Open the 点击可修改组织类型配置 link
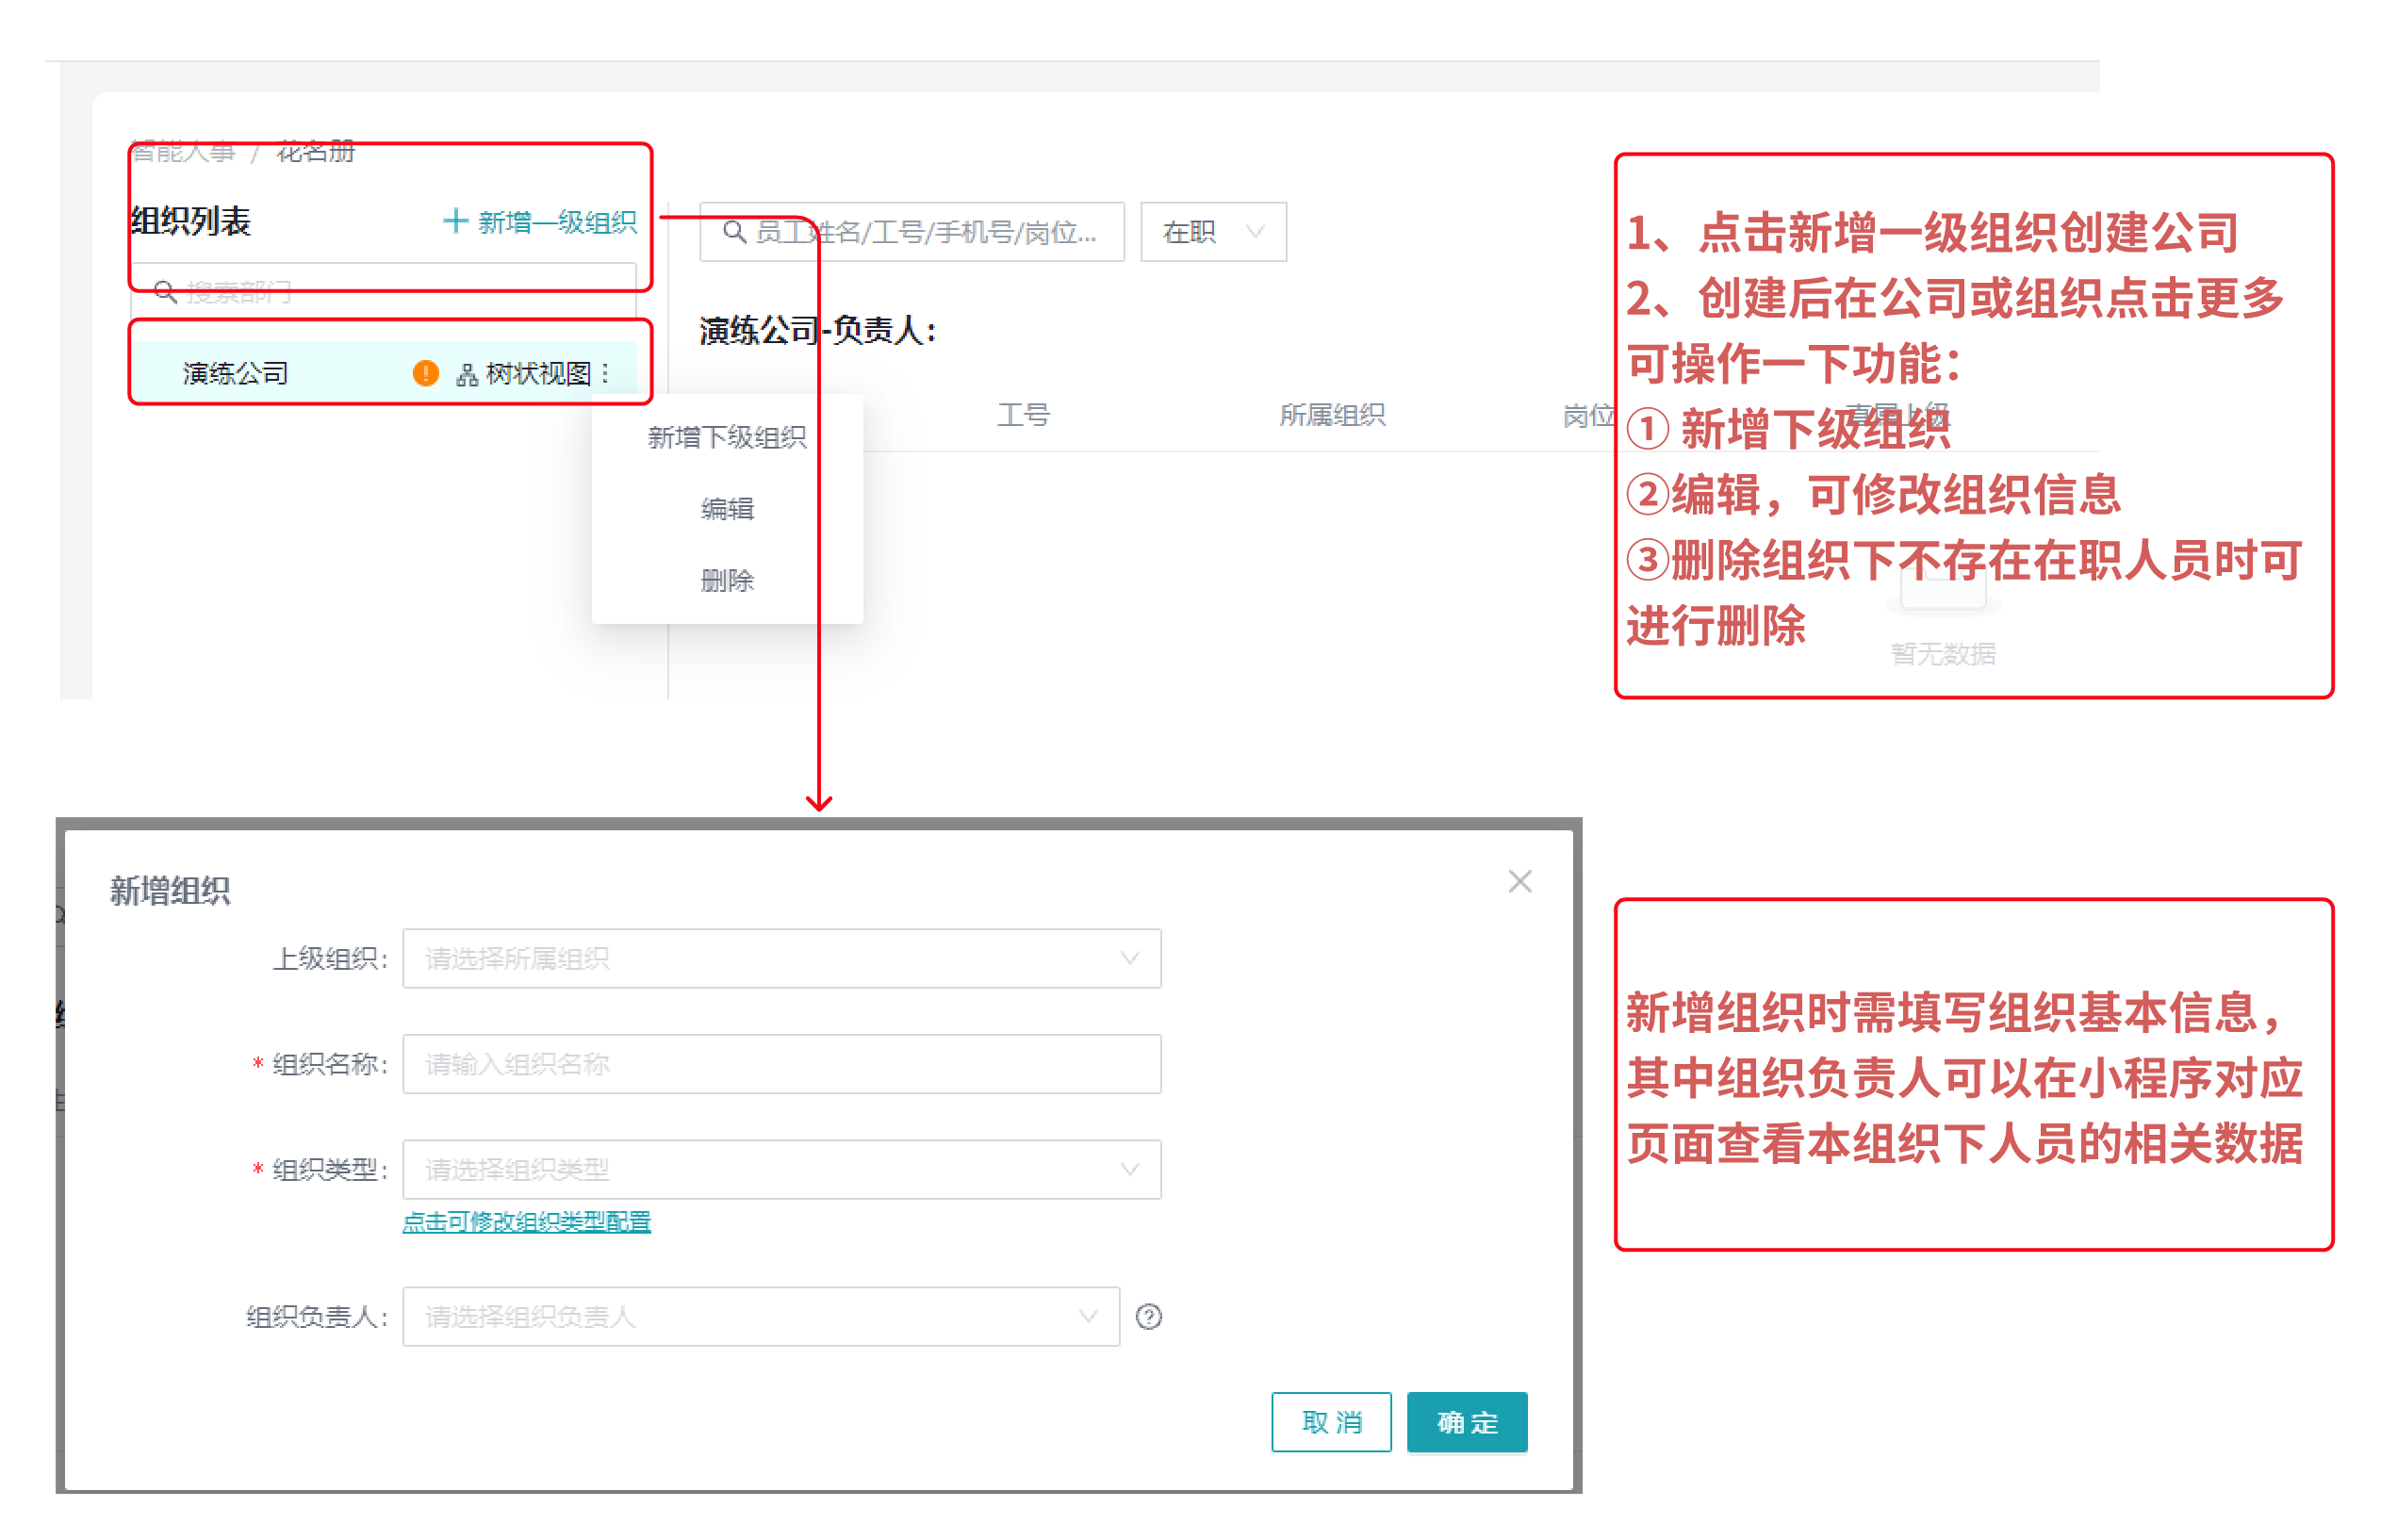Image resolution: width=2381 pixels, height=1540 pixels. [x=526, y=1221]
